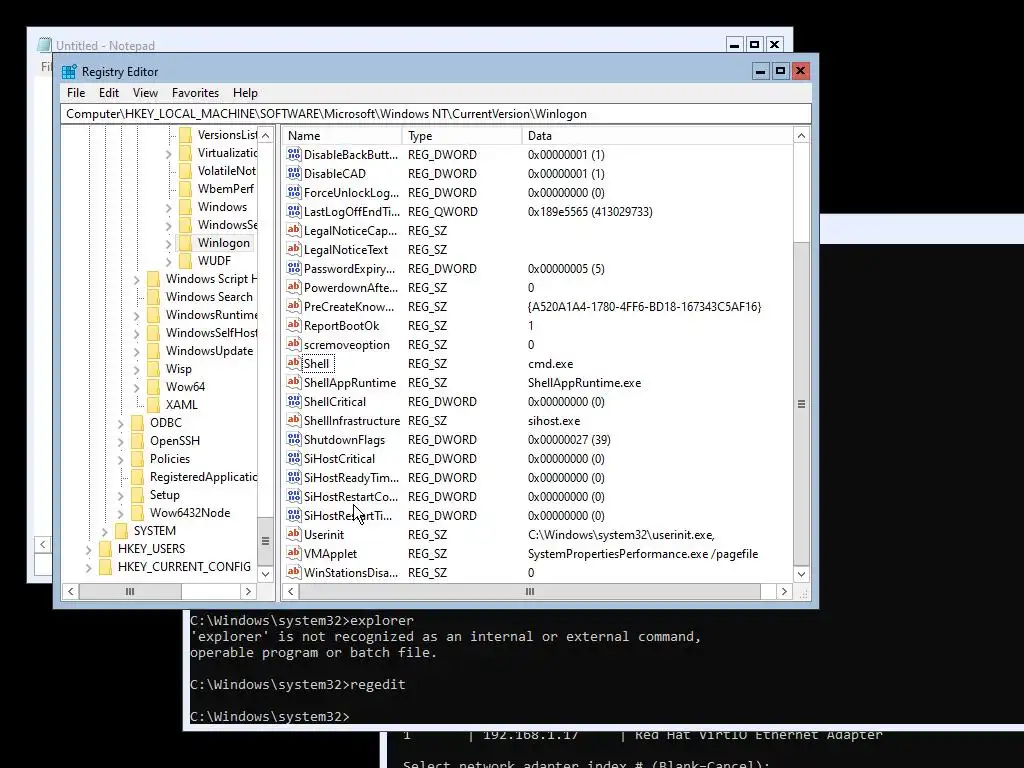The width and height of the screenshot is (1024, 768).
Task: Select the Userinit string icon
Action: [294, 534]
